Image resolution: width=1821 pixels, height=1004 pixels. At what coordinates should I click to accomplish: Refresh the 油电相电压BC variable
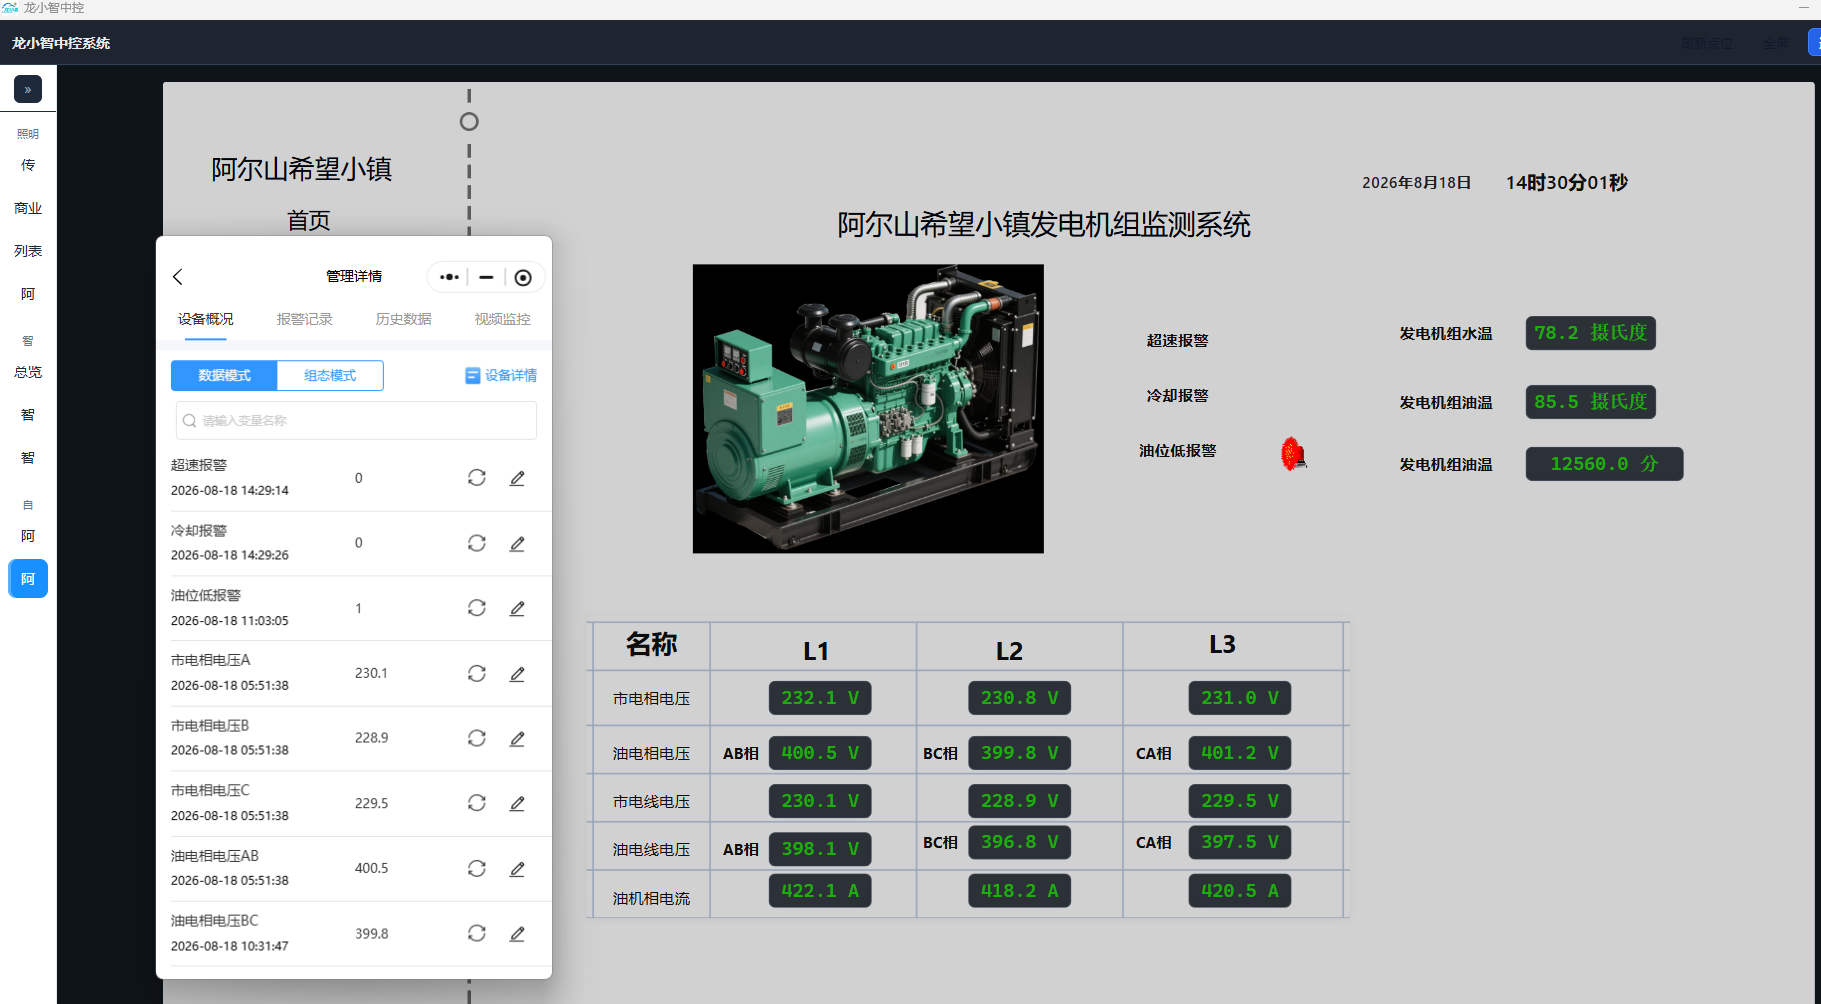(477, 933)
